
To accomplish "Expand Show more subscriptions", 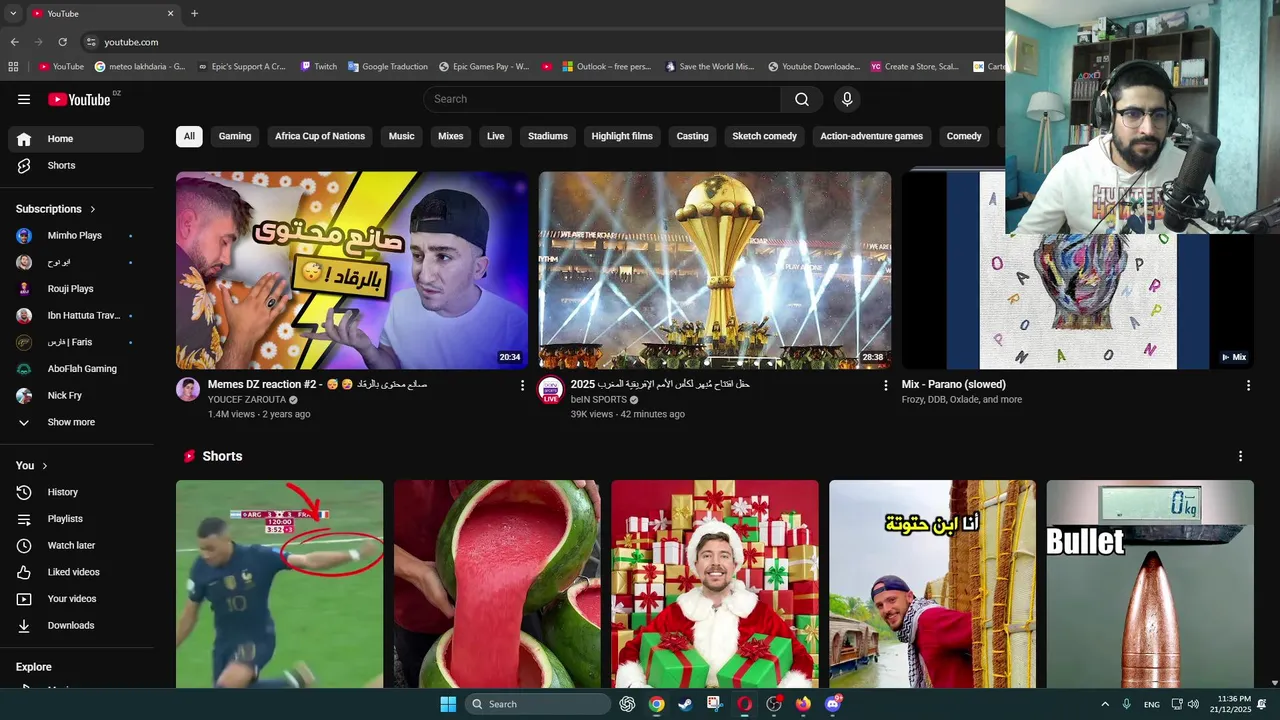I will coord(76,422).
